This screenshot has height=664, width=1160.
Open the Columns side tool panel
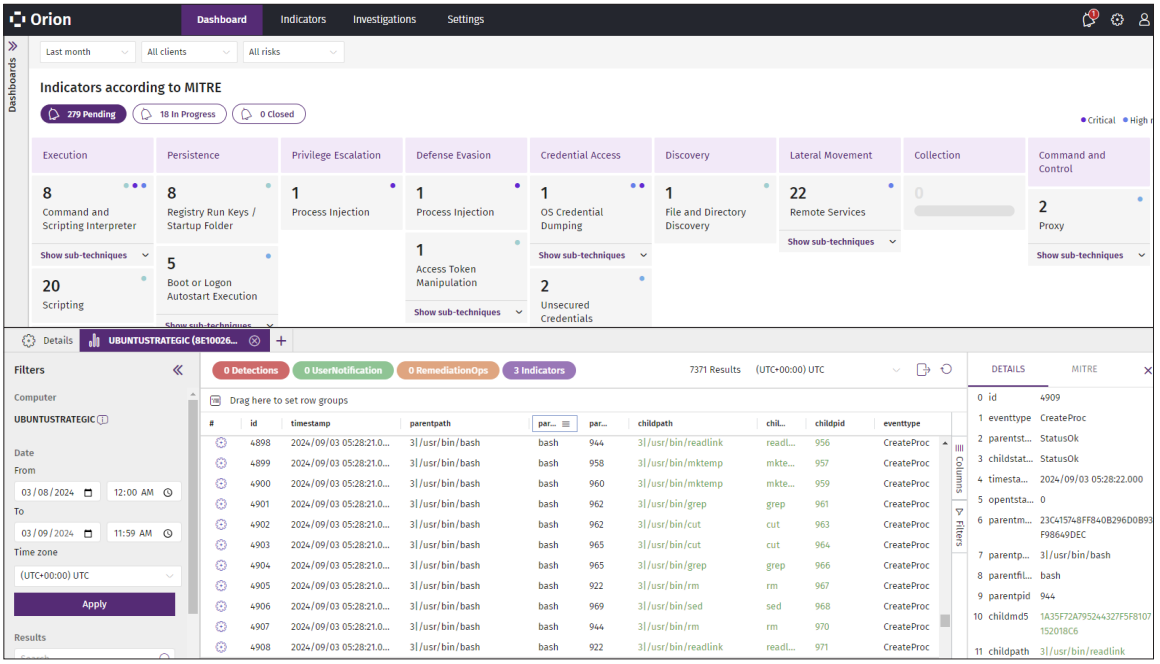(x=959, y=469)
